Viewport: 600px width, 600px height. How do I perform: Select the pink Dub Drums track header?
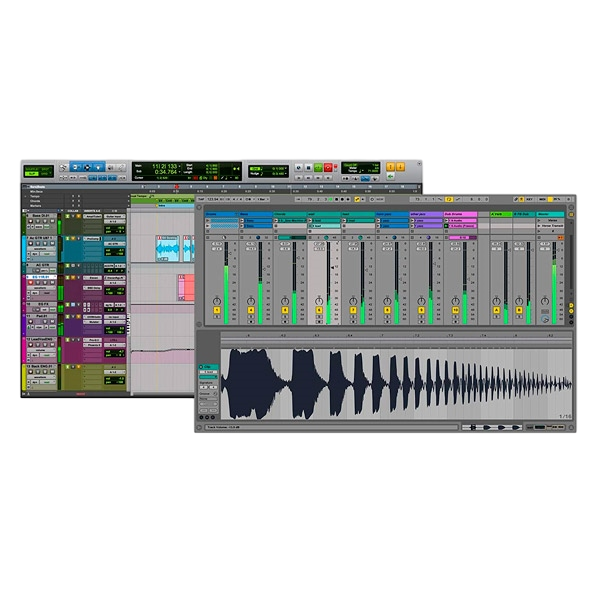click(x=457, y=214)
